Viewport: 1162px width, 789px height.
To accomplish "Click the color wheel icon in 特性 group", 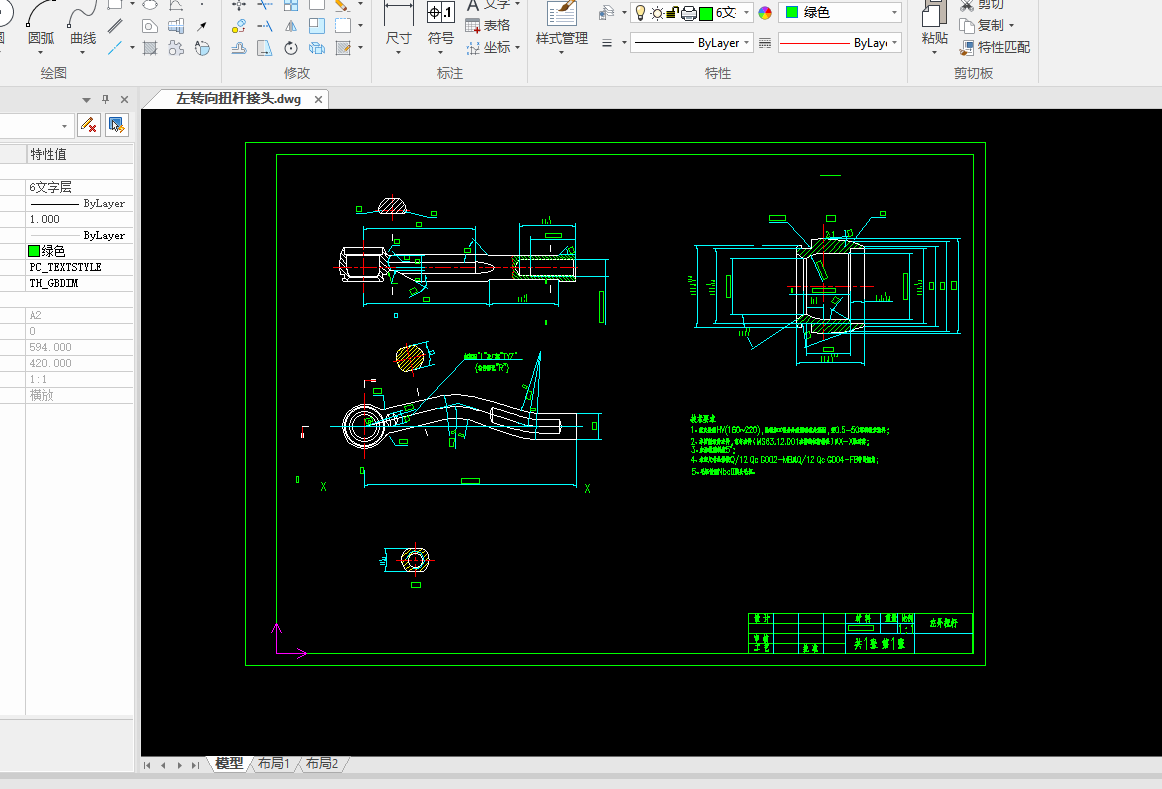I will (765, 13).
